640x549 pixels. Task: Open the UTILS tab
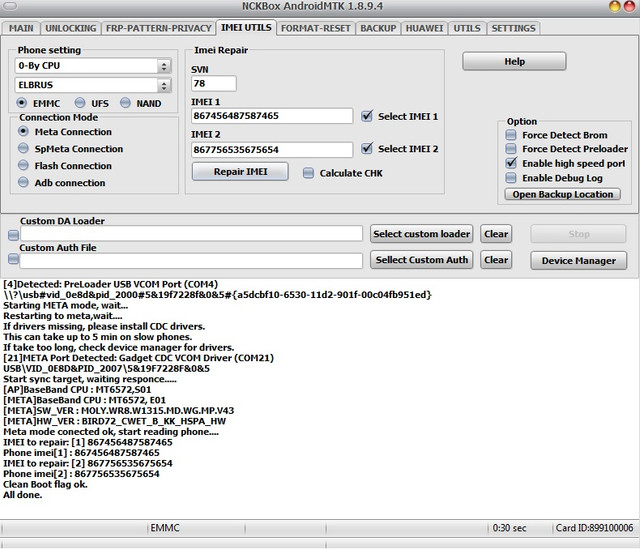(467, 28)
